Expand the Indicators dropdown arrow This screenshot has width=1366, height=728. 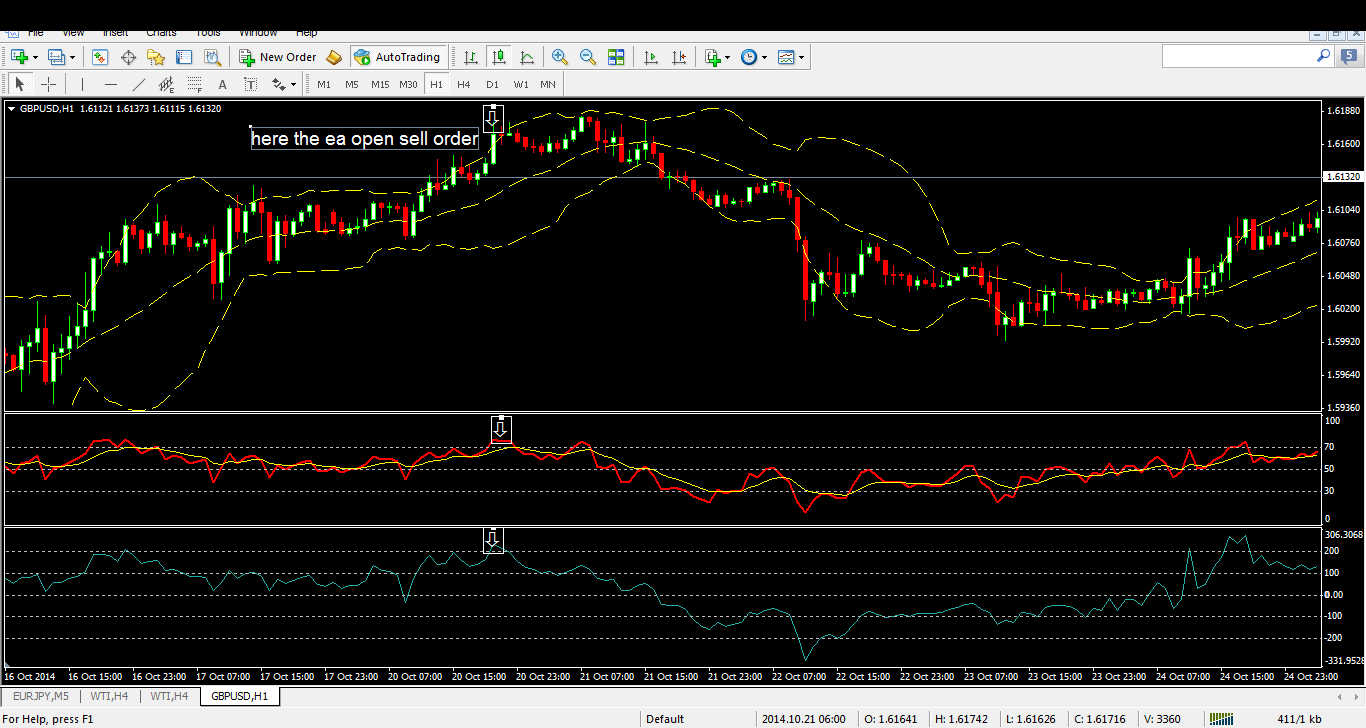728,57
